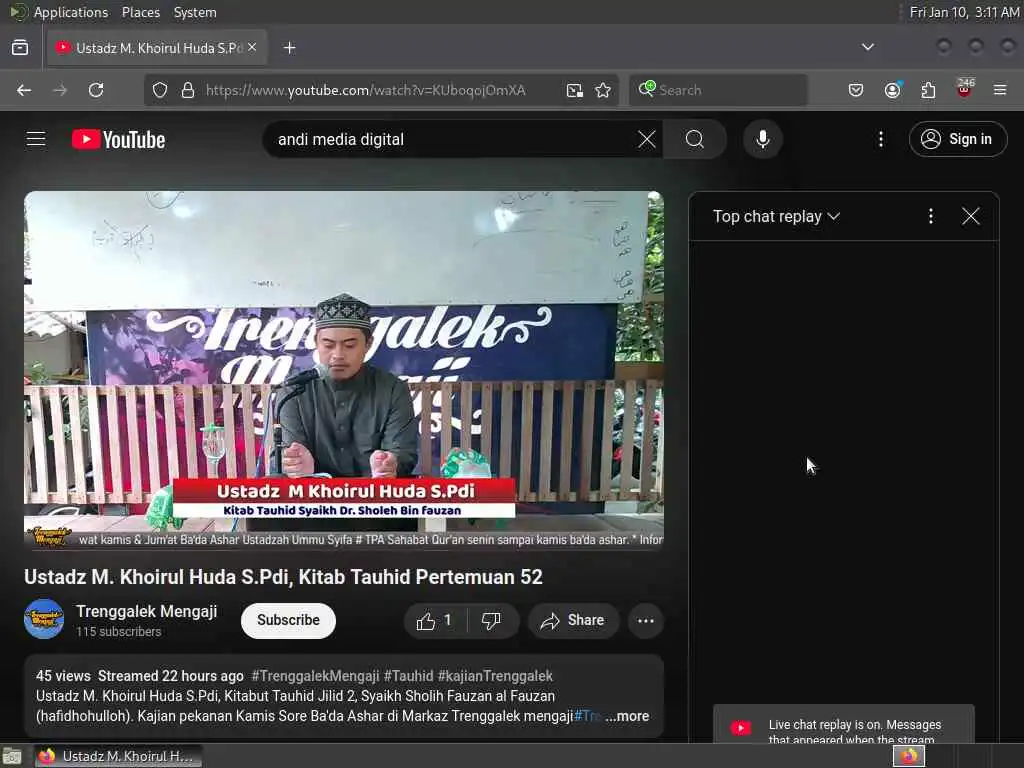Click the video player to toggle playback
Screen dimensions: 1024x768
(344, 370)
